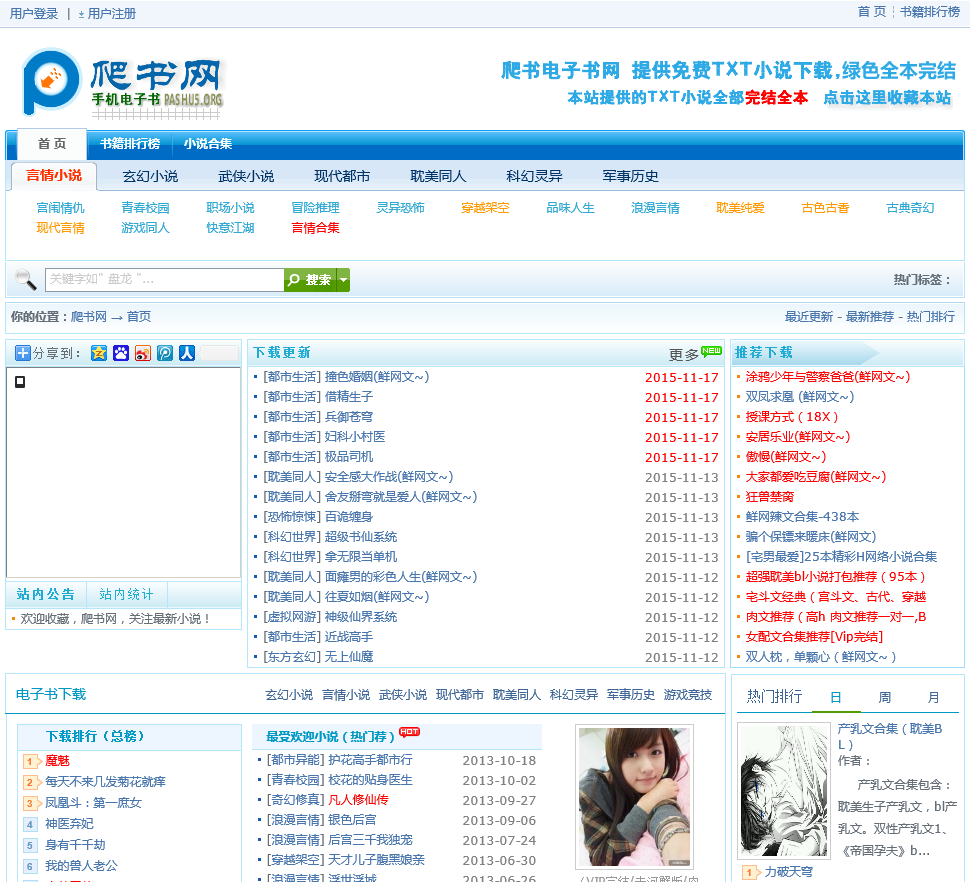Click the date 2013-10-18 beside 护花高手都市行
Image resolution: width=970 pixels, height=882 pixels.
[499, 761]
